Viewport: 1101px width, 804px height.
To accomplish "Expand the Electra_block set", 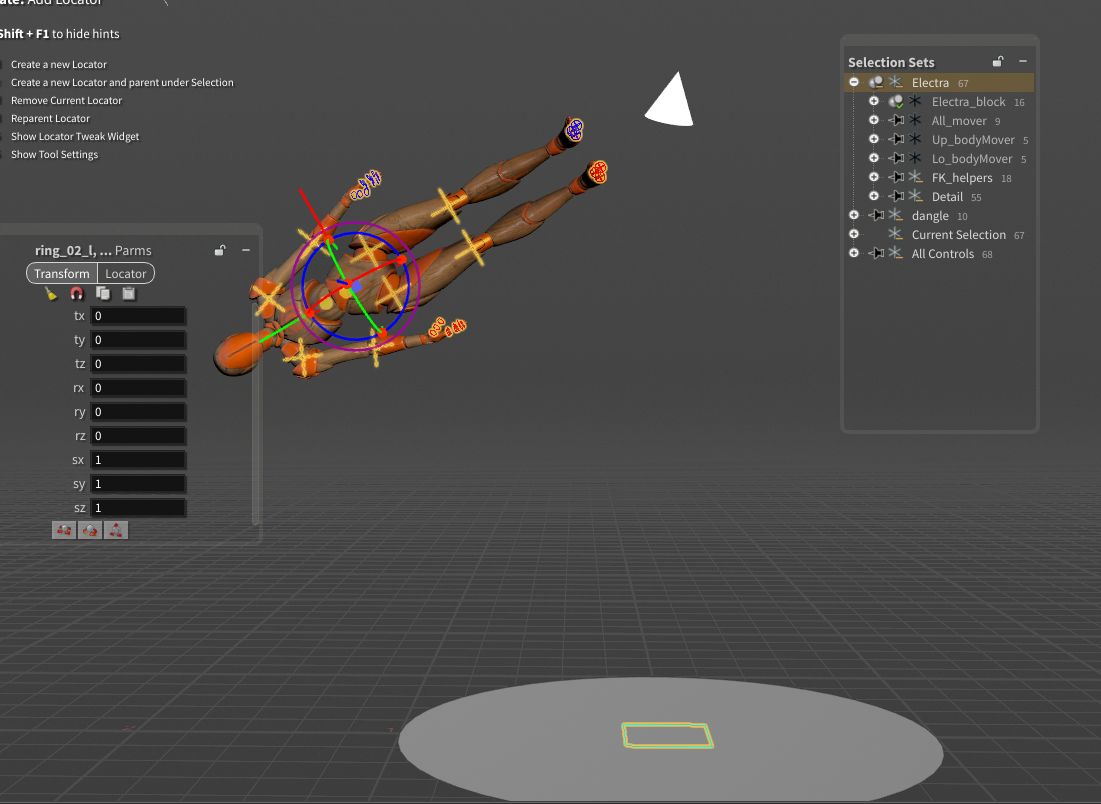I will (x=874, y=101).
